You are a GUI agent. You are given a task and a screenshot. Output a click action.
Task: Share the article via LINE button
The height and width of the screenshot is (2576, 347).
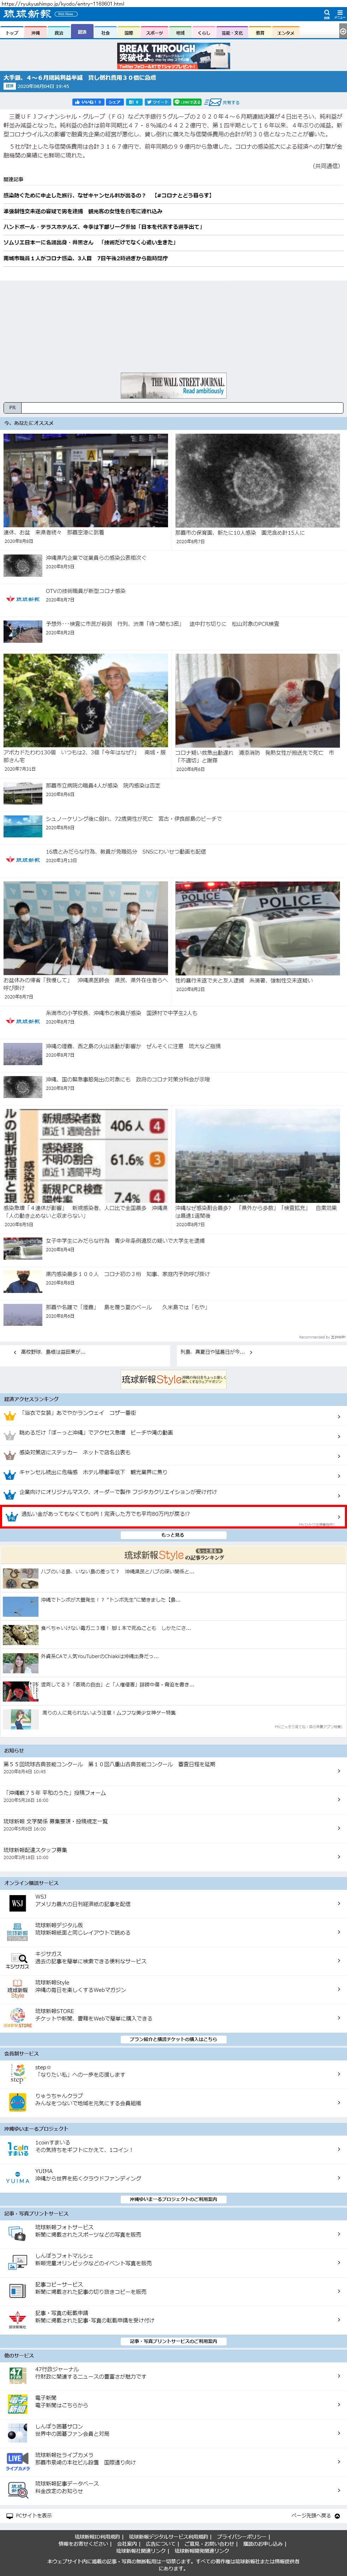coord(187,102)
